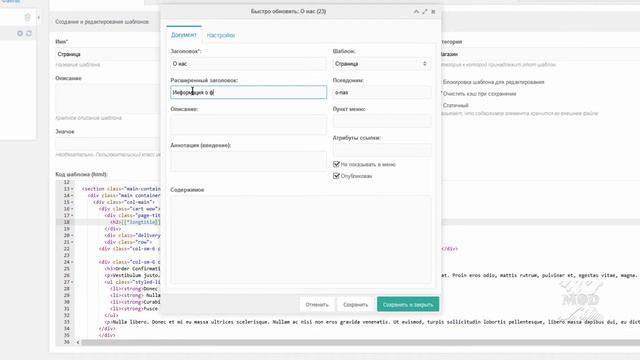Focus the Расширенный заголовок input field
Viewport: 640px width, 360px height.
tap(248, 92)
